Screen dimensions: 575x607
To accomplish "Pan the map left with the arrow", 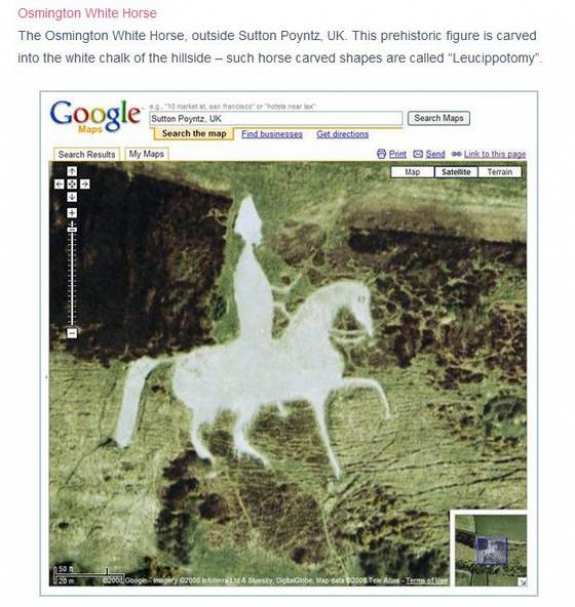I will [59, 184].
